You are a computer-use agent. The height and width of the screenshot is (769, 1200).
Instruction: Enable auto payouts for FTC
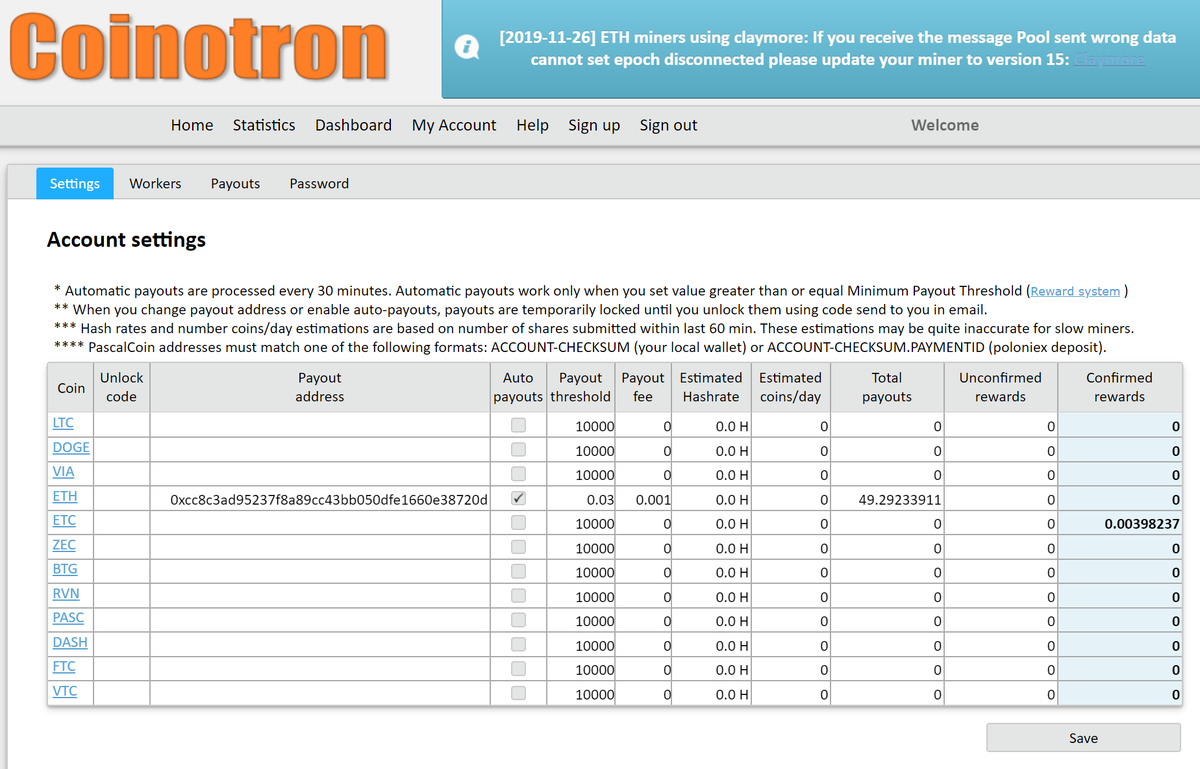[518, 668]
